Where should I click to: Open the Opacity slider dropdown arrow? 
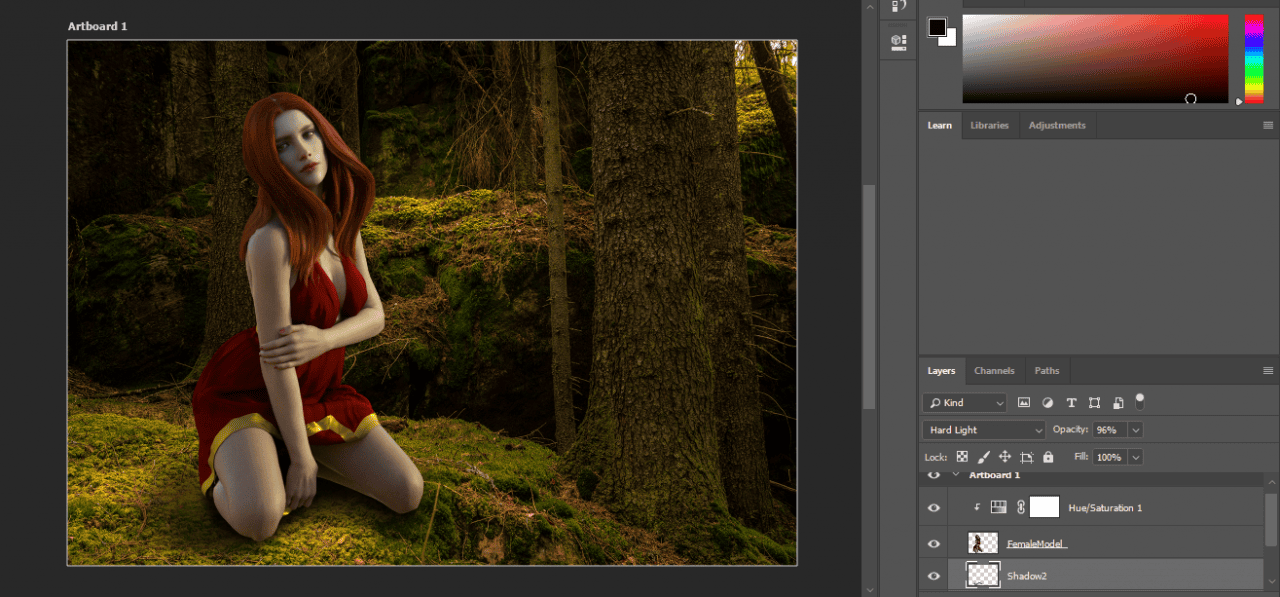coord(1135,430)
